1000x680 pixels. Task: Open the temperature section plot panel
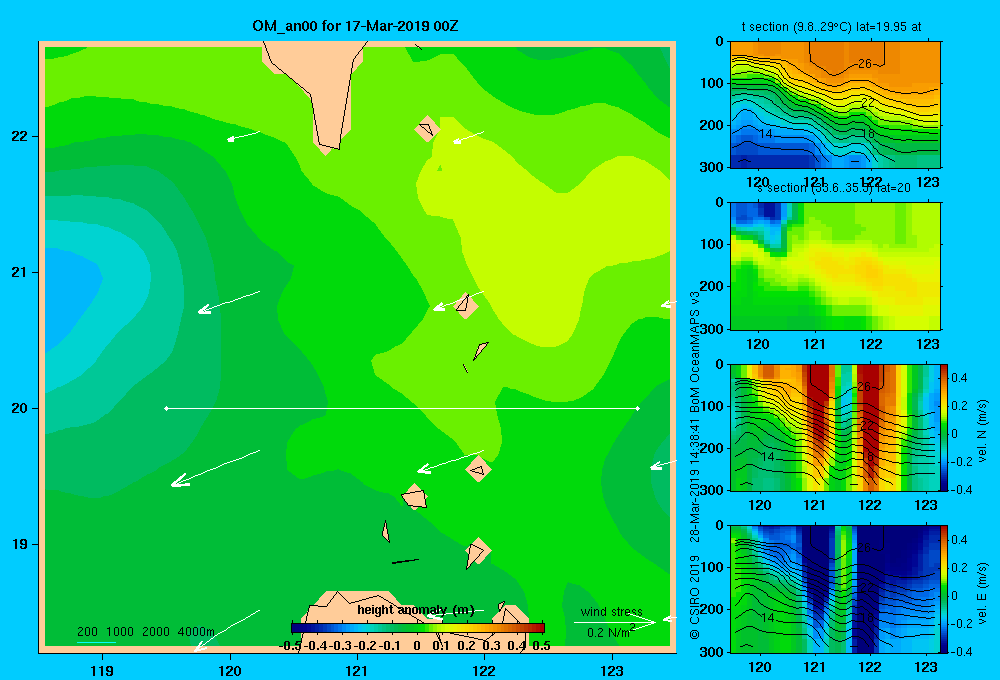point(835,105)
